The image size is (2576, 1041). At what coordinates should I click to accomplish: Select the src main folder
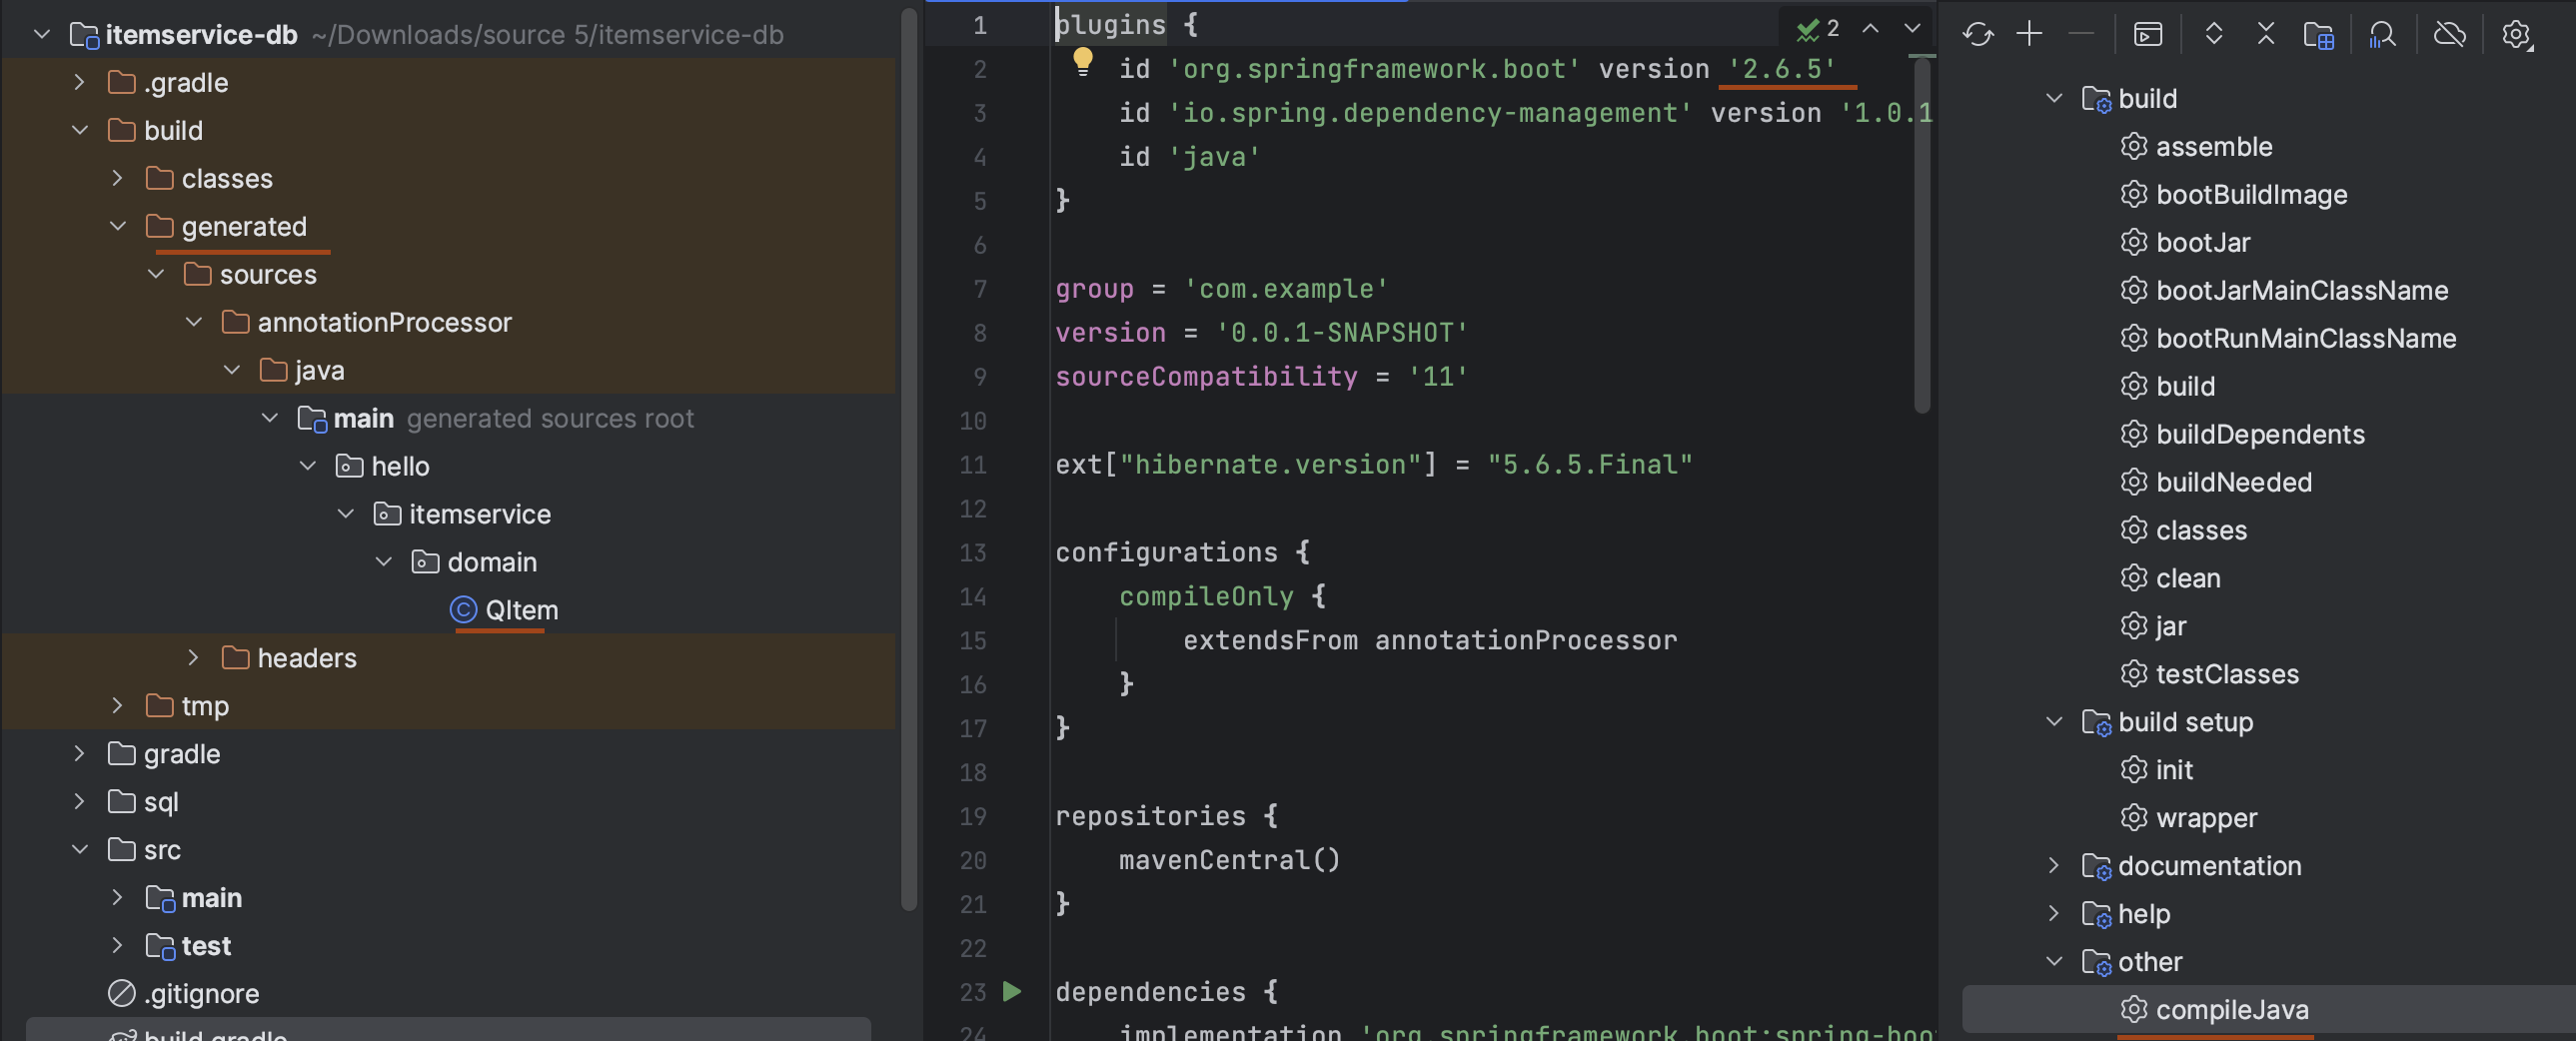(193, 898)
